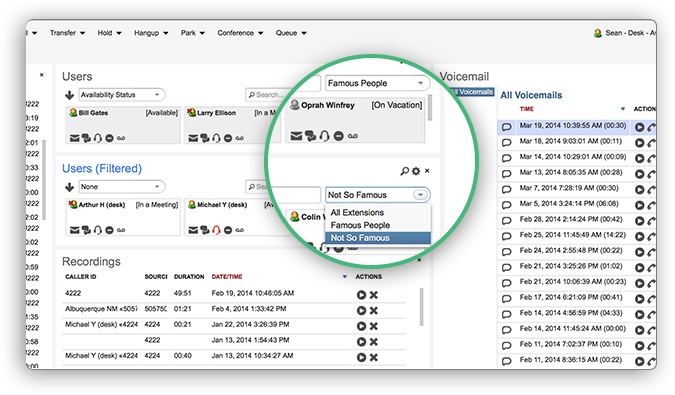
Task: Send email to Larry Ellison via envelope icon
Action: [x=193, y=138]
